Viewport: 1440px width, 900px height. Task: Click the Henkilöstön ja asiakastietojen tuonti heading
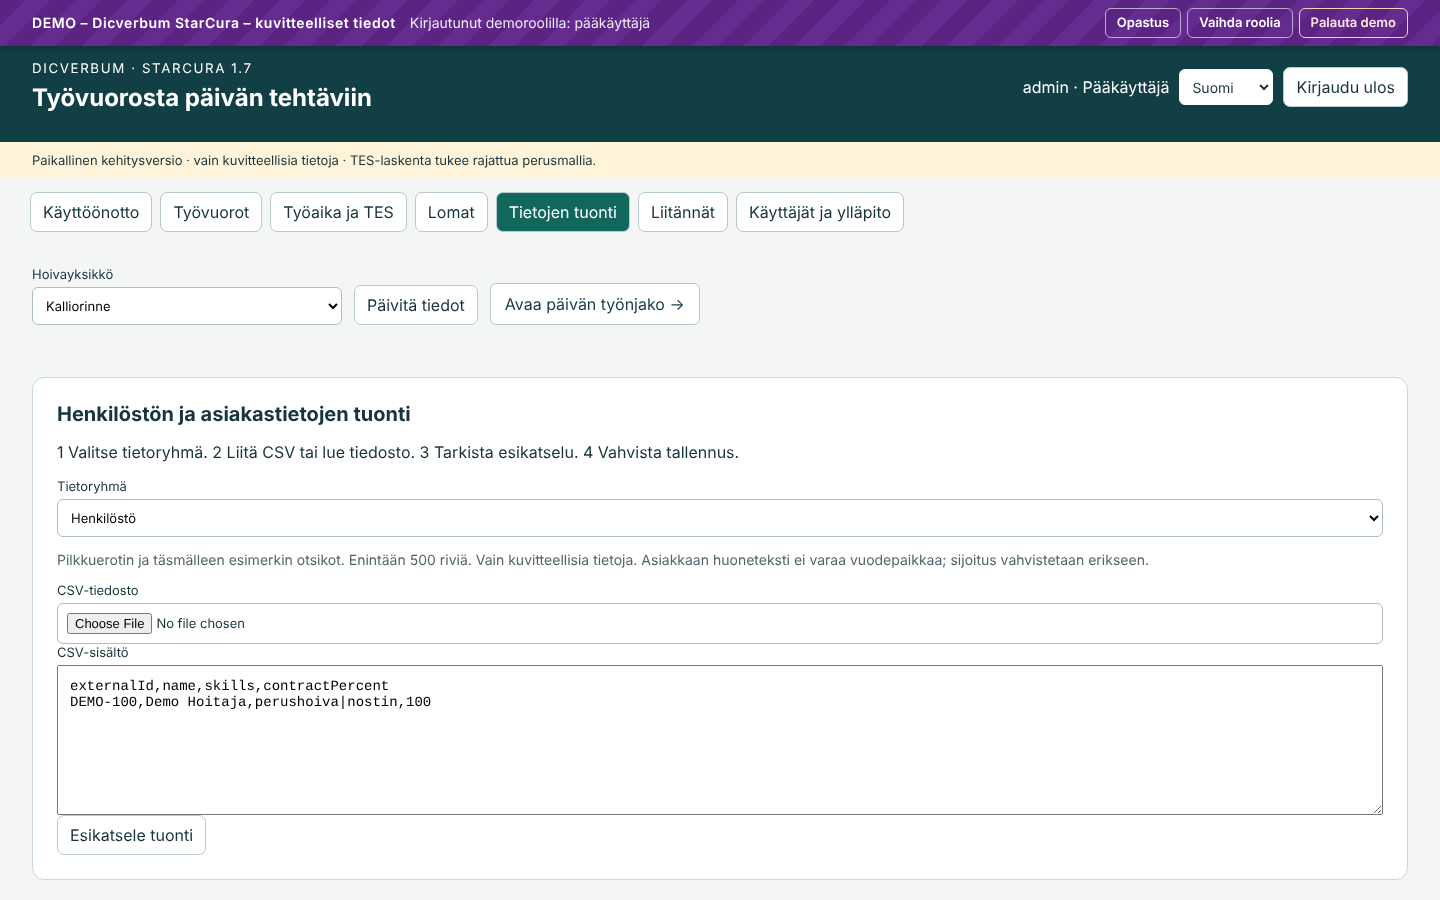(x=234, y=414)
